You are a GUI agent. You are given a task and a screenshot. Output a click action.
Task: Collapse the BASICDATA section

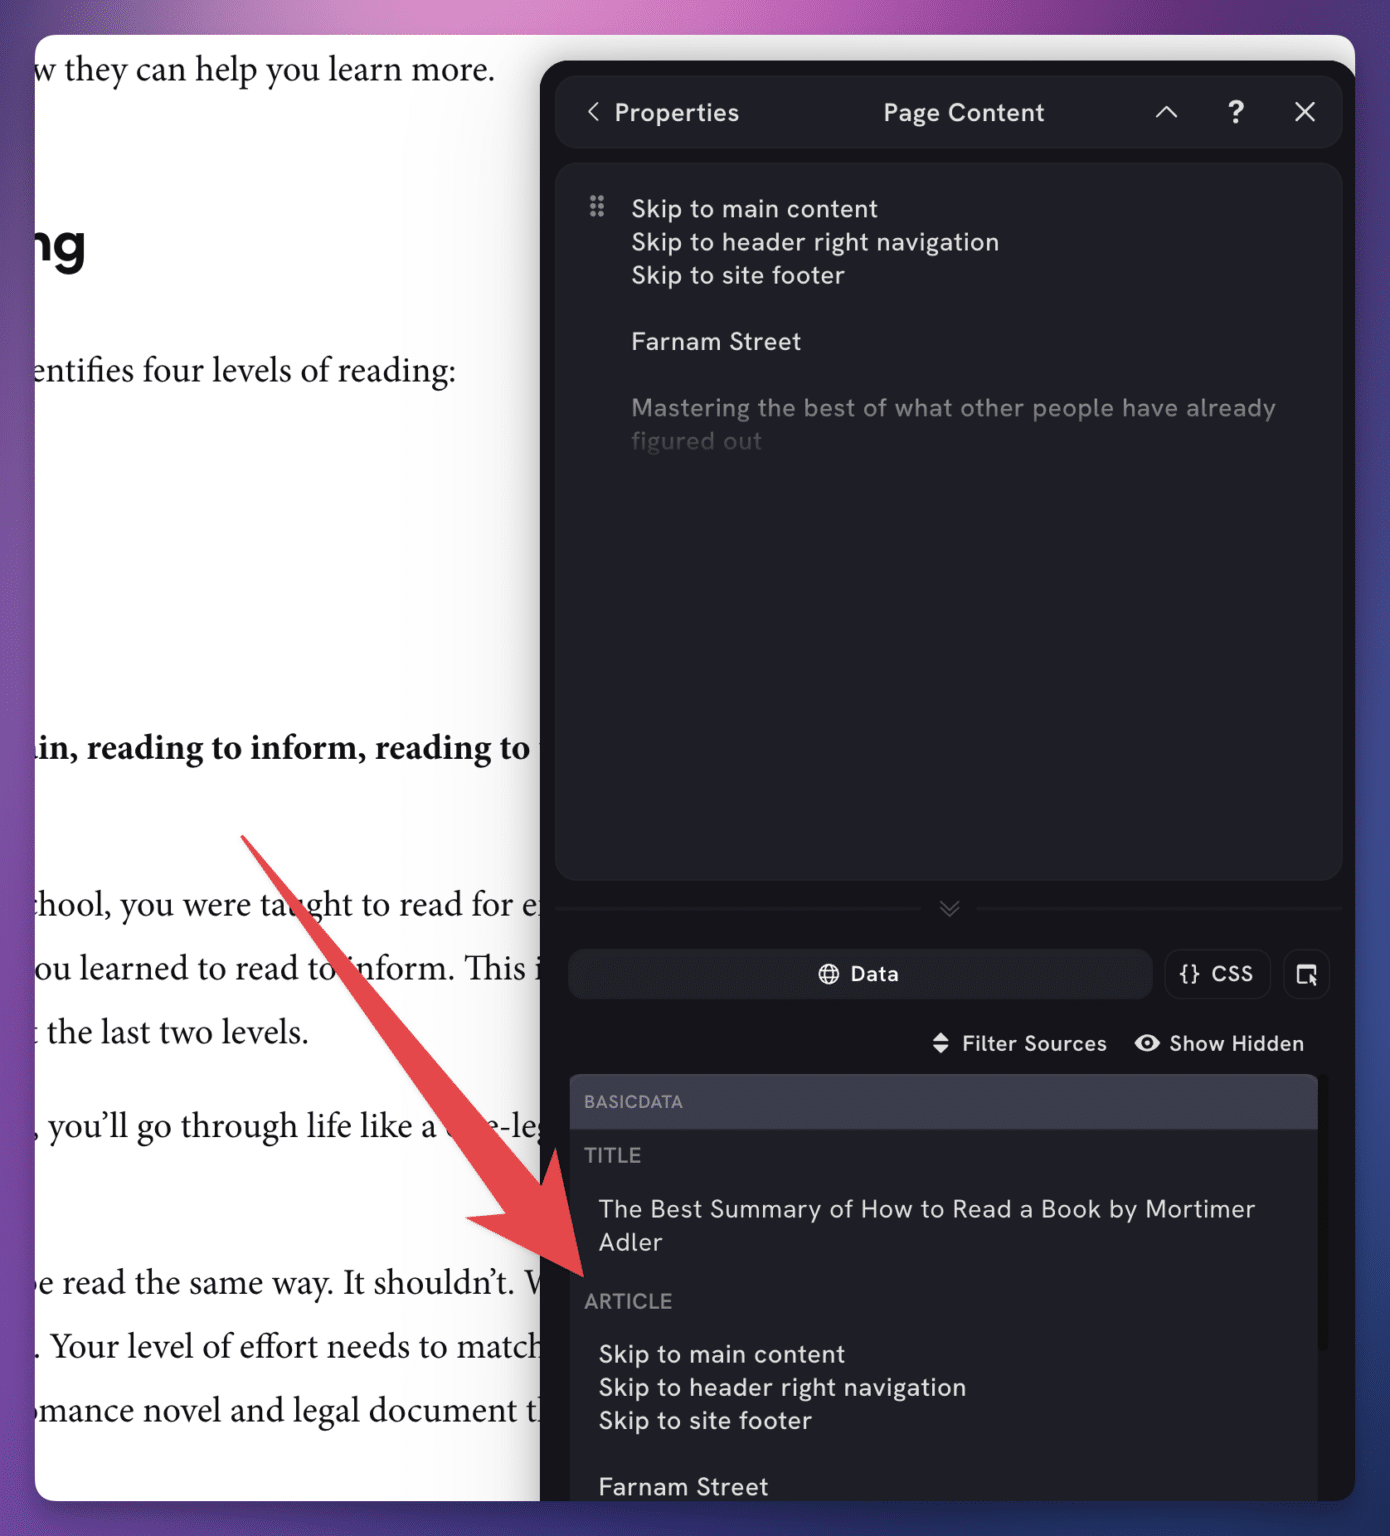(633, 1101)
